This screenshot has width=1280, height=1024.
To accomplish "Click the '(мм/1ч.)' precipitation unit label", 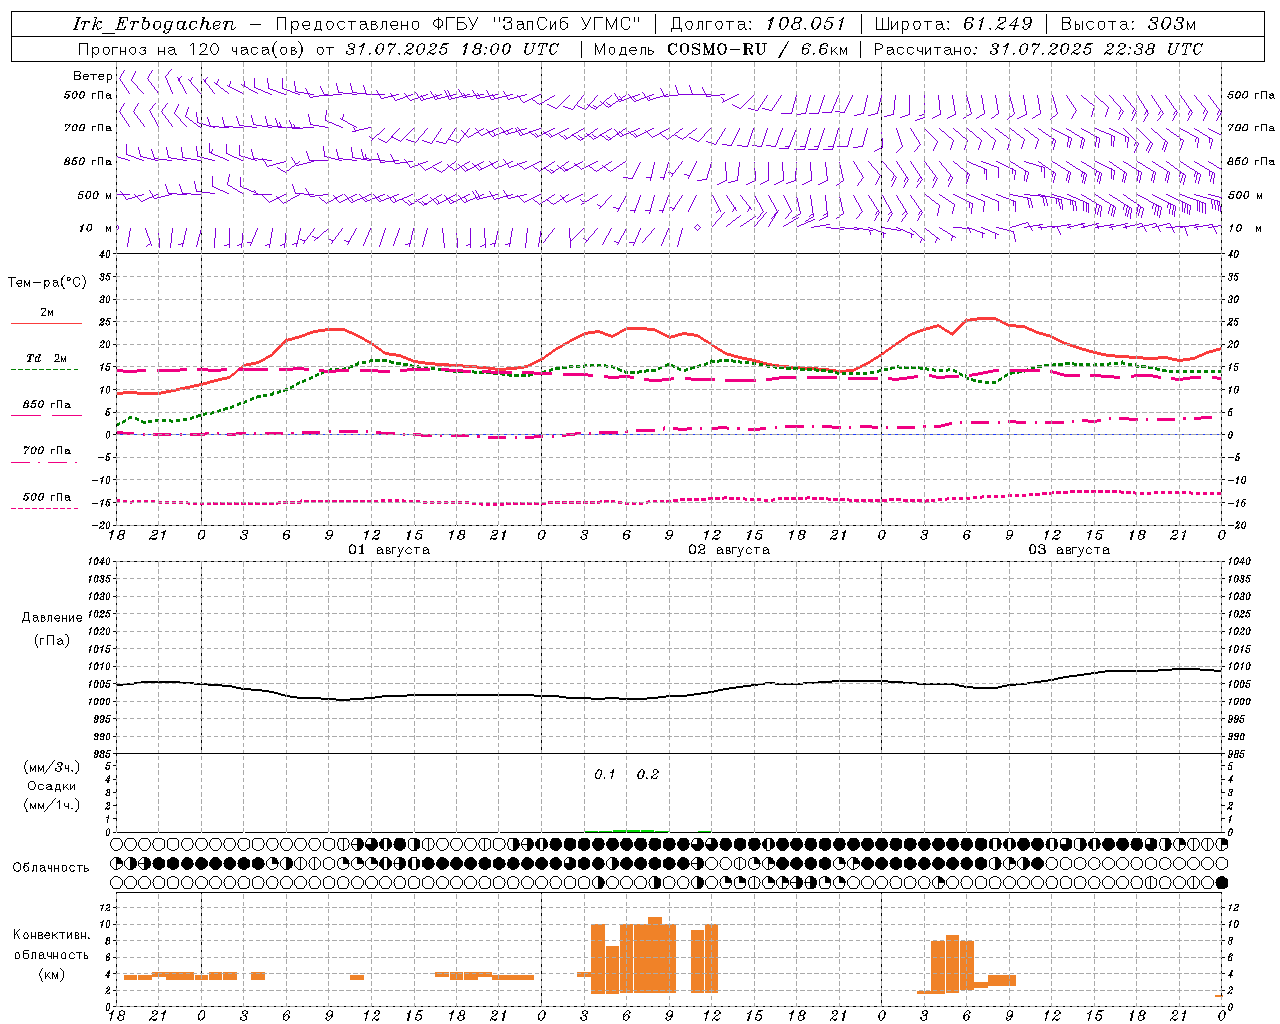I will coord(52,805).
